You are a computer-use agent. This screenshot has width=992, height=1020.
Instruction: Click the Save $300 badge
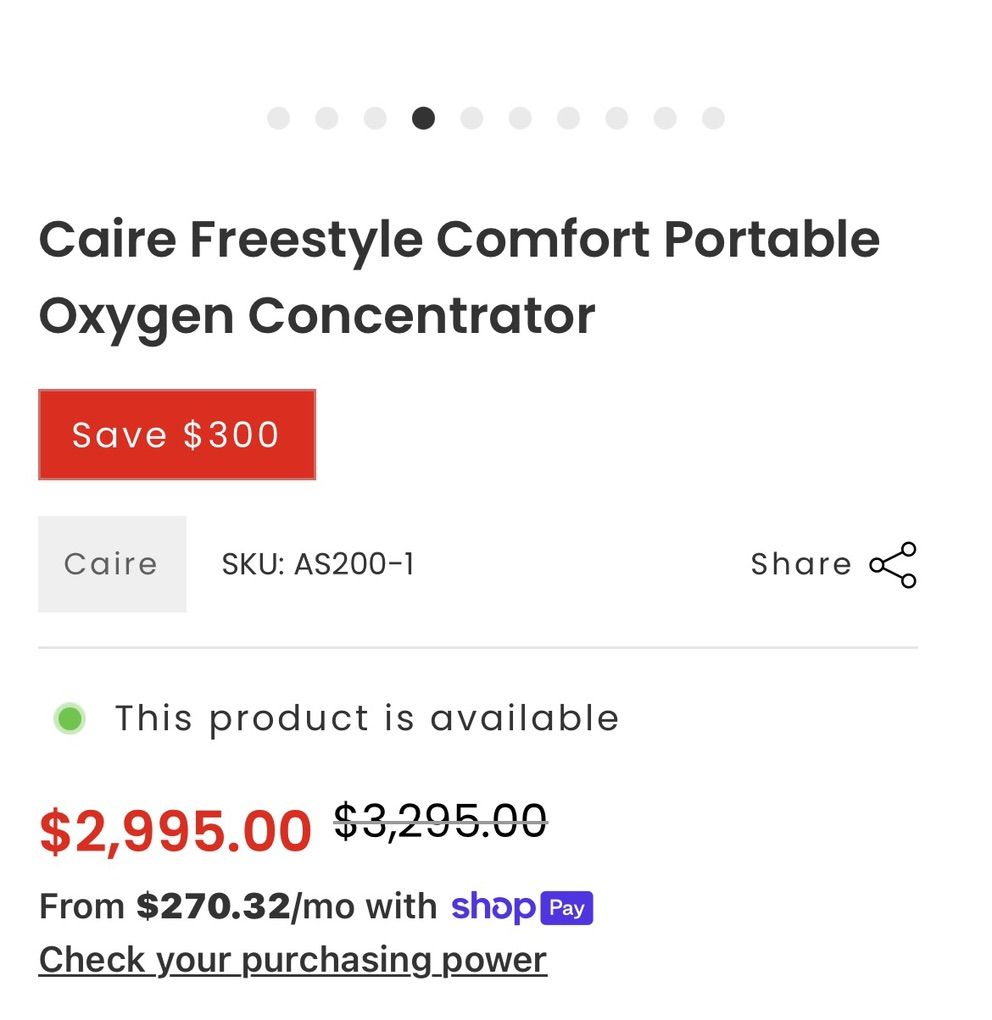click(177, 435)
